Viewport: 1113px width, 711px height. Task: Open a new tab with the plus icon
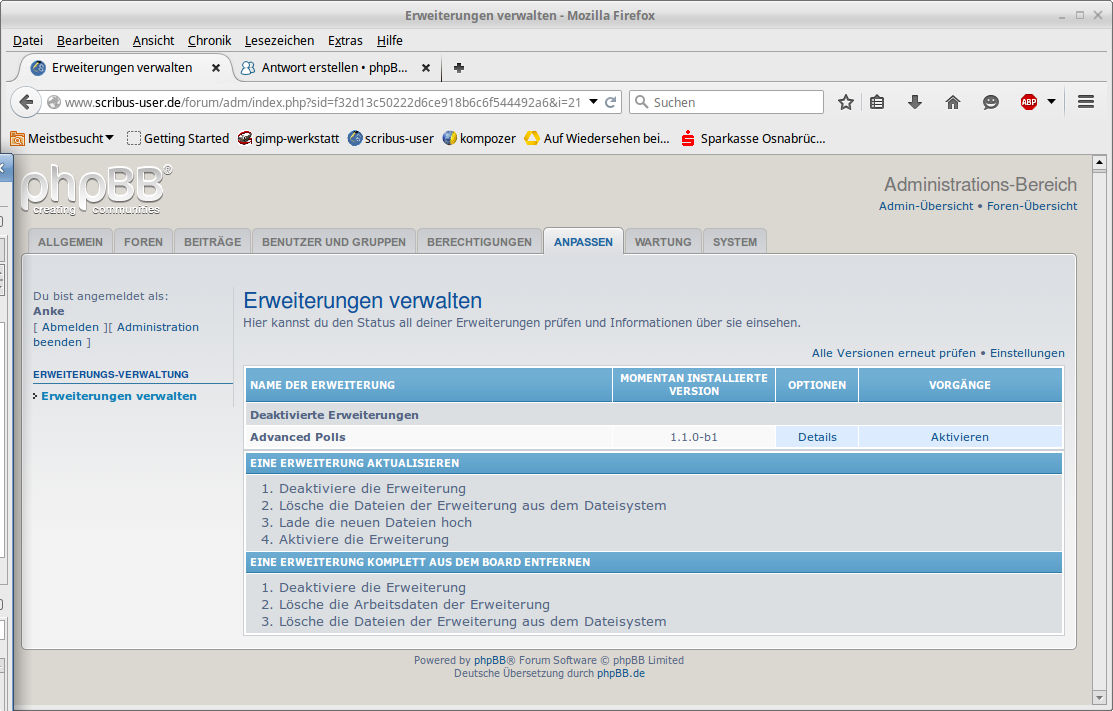tap(459, 68)
